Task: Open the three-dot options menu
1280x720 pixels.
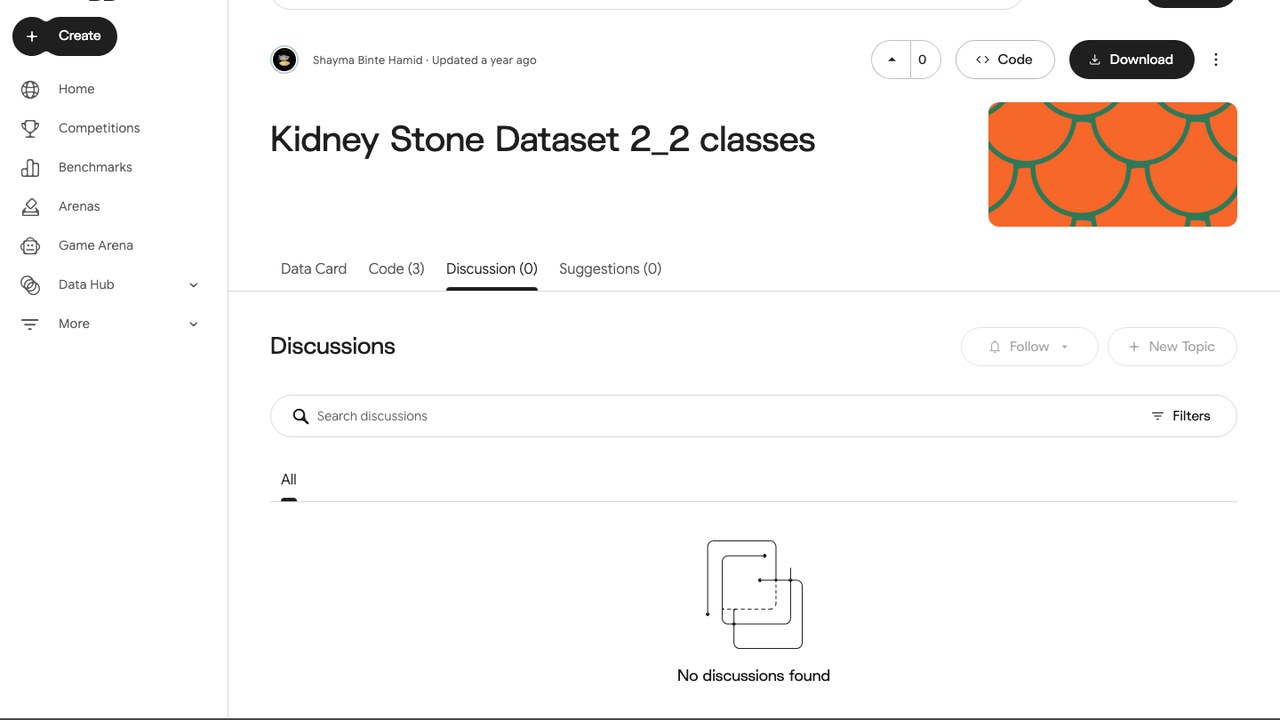Action: 1216,60
